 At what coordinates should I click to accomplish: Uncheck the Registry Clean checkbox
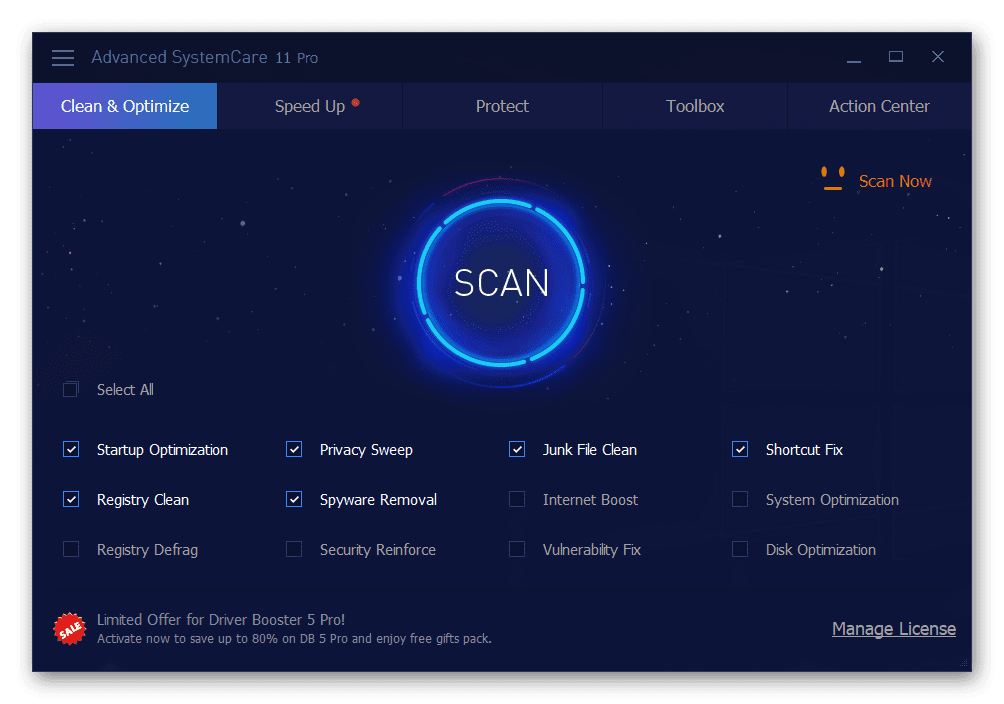[71, 499]
